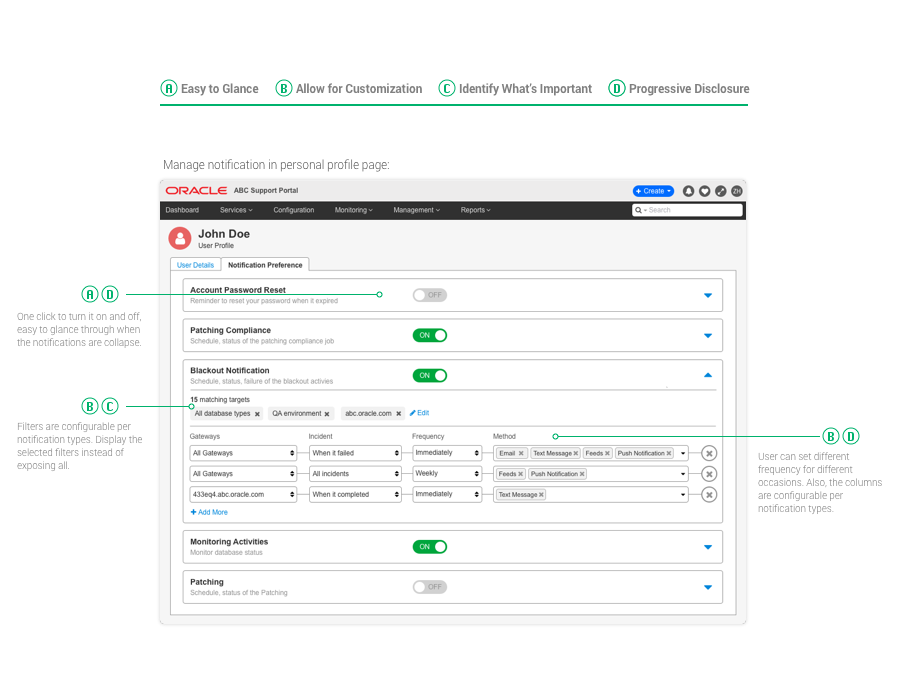Click the Search input field

coord(692,210)
